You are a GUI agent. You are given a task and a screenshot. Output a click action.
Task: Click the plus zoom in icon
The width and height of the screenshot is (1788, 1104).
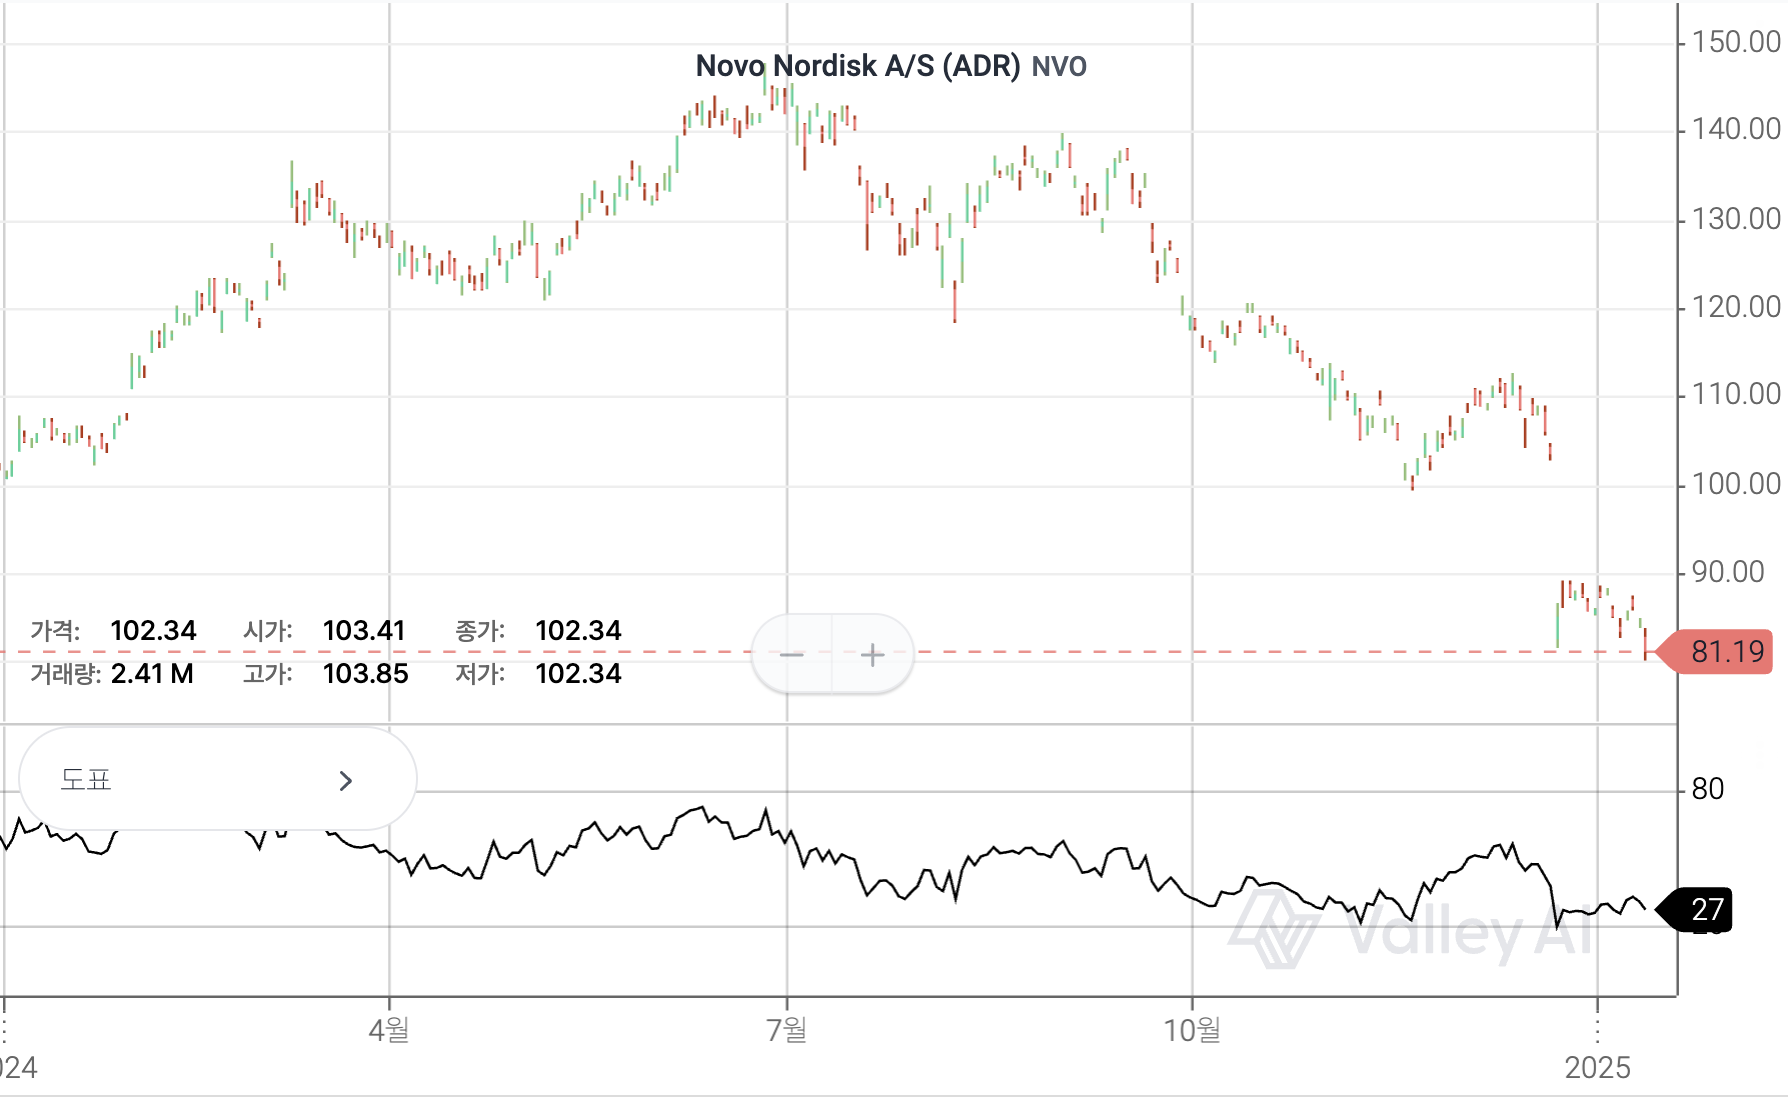click(872, 655)
